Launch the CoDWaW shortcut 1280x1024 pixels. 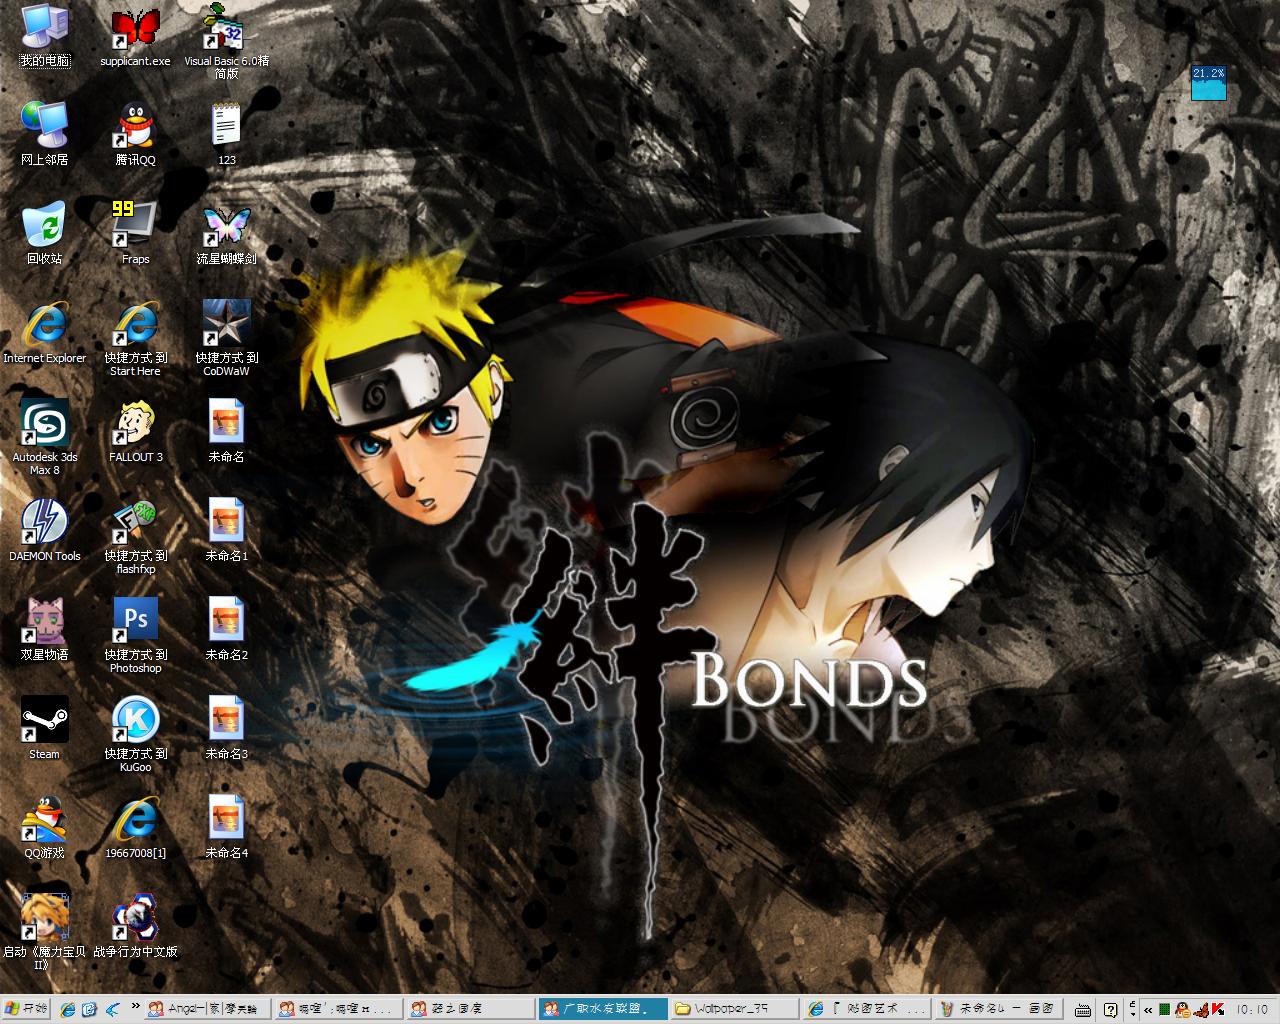[227, 338]
